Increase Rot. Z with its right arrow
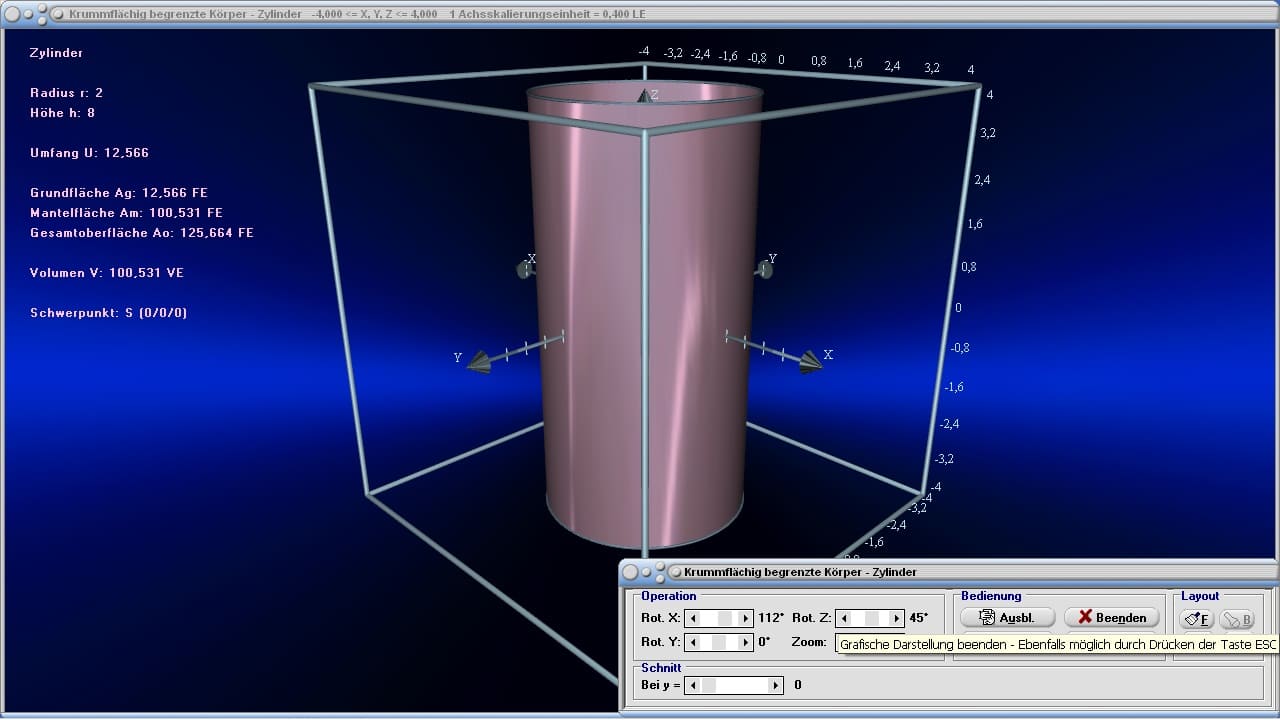 tap(897, 619)
